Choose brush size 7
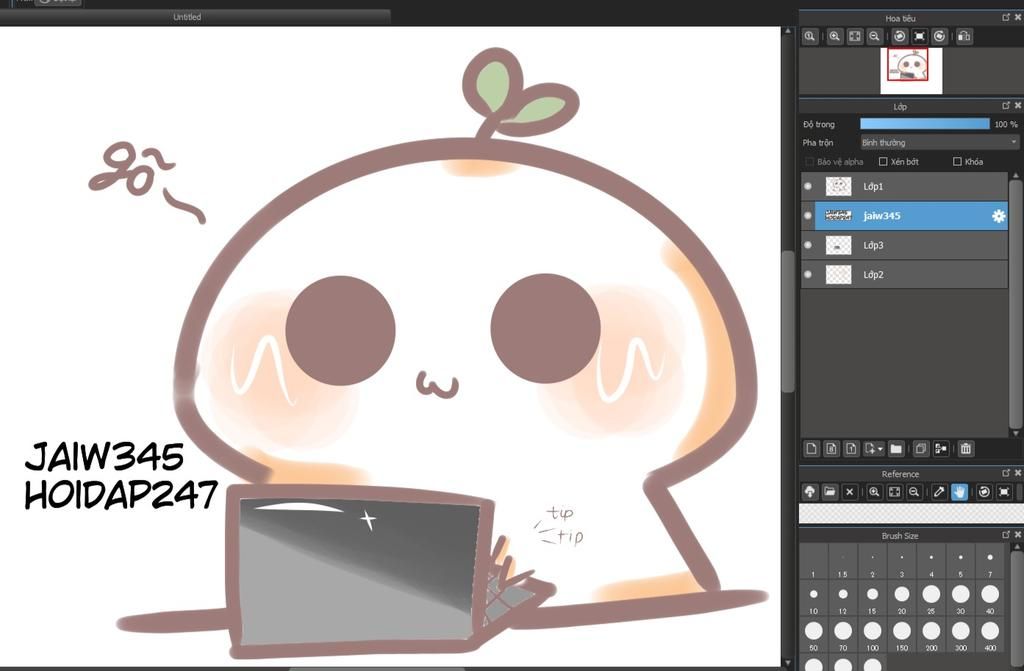Image resolution: width=1024 pixels, height=671 pixels. point(990,562)
